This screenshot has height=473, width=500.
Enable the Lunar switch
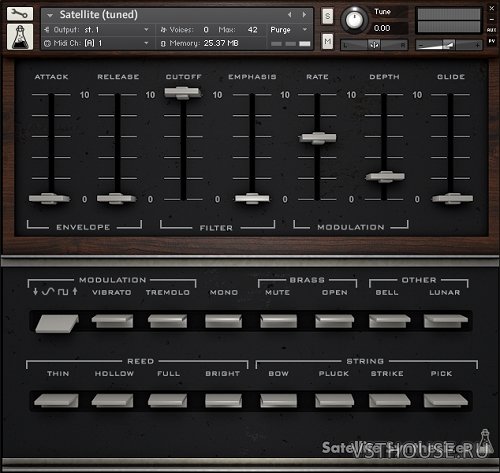[446, 322]
